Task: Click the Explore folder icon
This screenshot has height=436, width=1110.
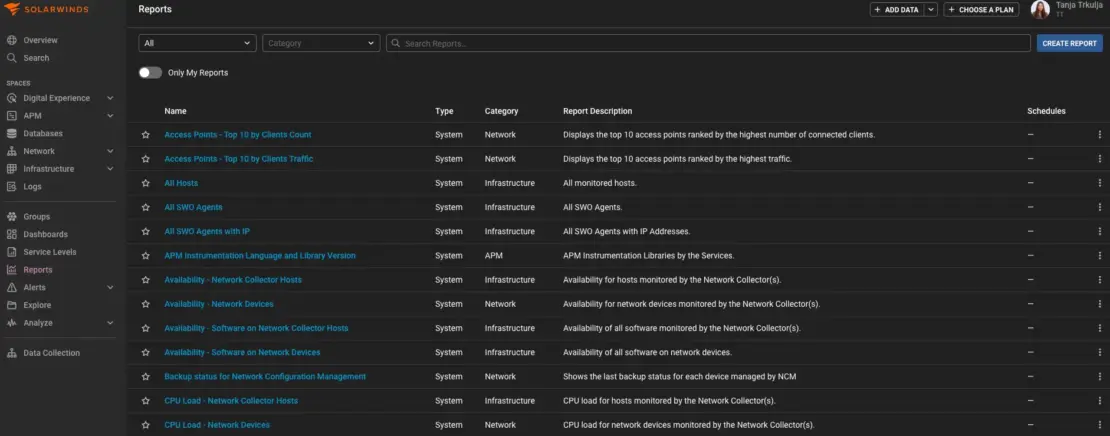Action: click(11, 305)
